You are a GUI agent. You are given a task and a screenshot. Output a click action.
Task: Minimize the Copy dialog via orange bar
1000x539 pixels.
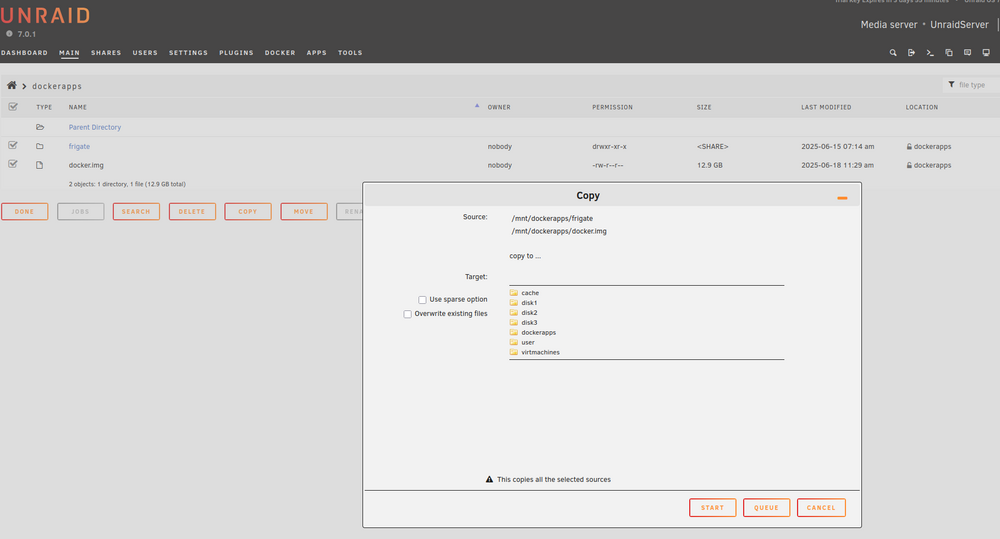842,198
